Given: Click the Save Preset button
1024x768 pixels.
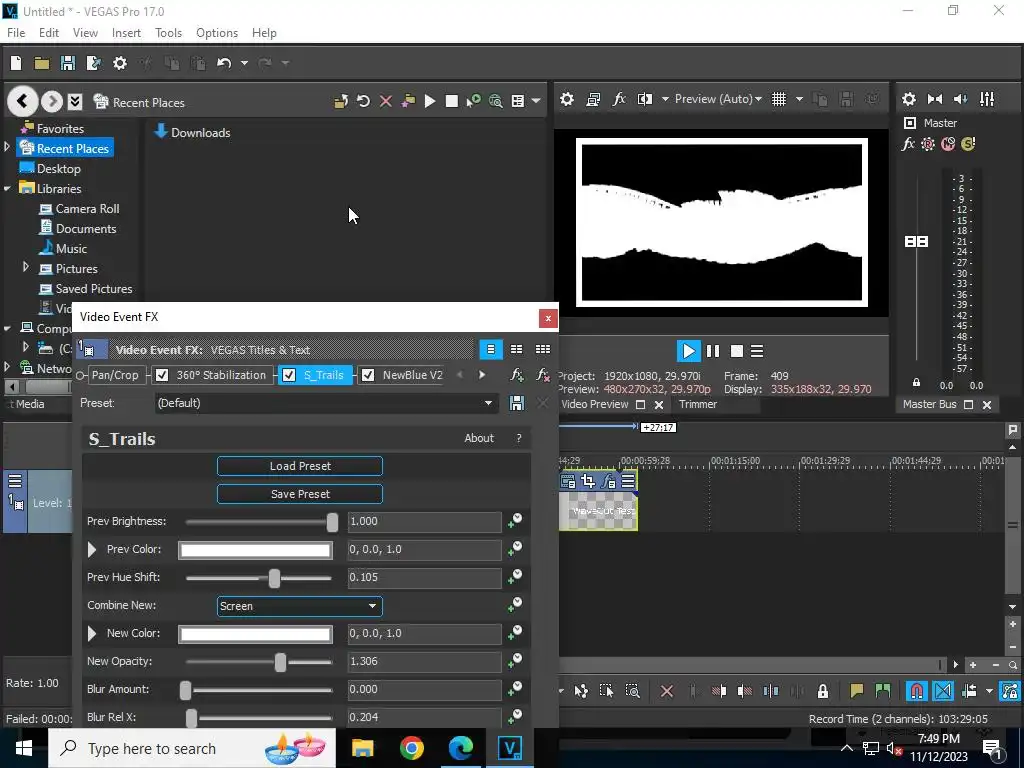Looking at the screenshot, I should coord(300,494).
